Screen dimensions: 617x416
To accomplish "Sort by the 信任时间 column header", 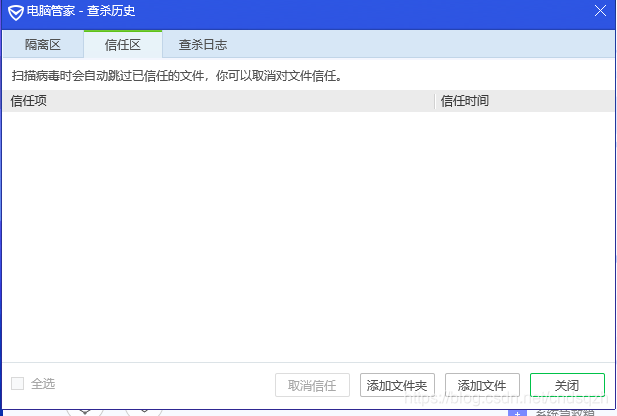I will [525, 101].
